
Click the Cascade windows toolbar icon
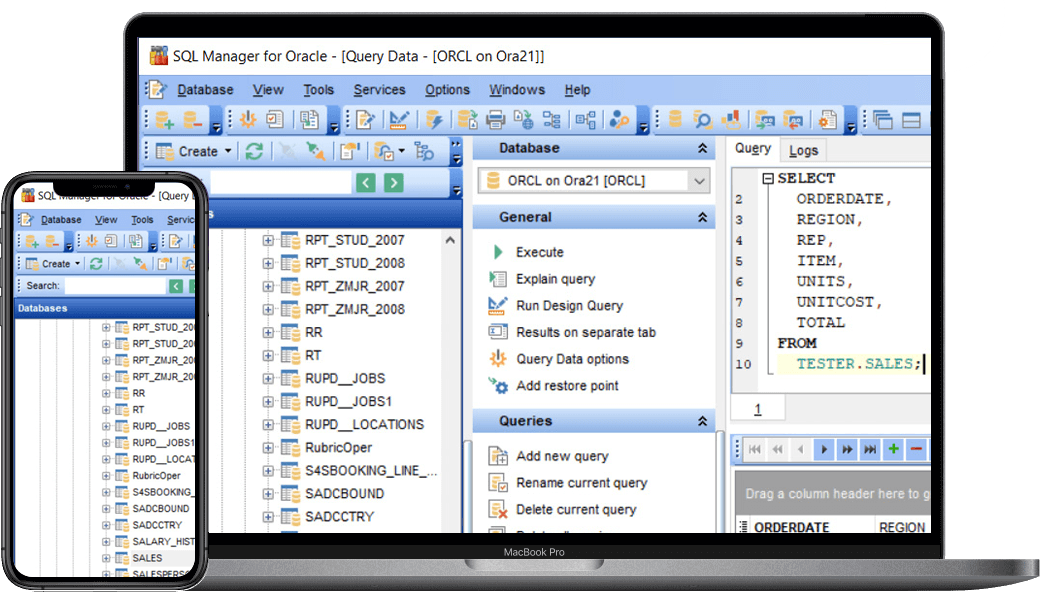[x=883, y=120]
